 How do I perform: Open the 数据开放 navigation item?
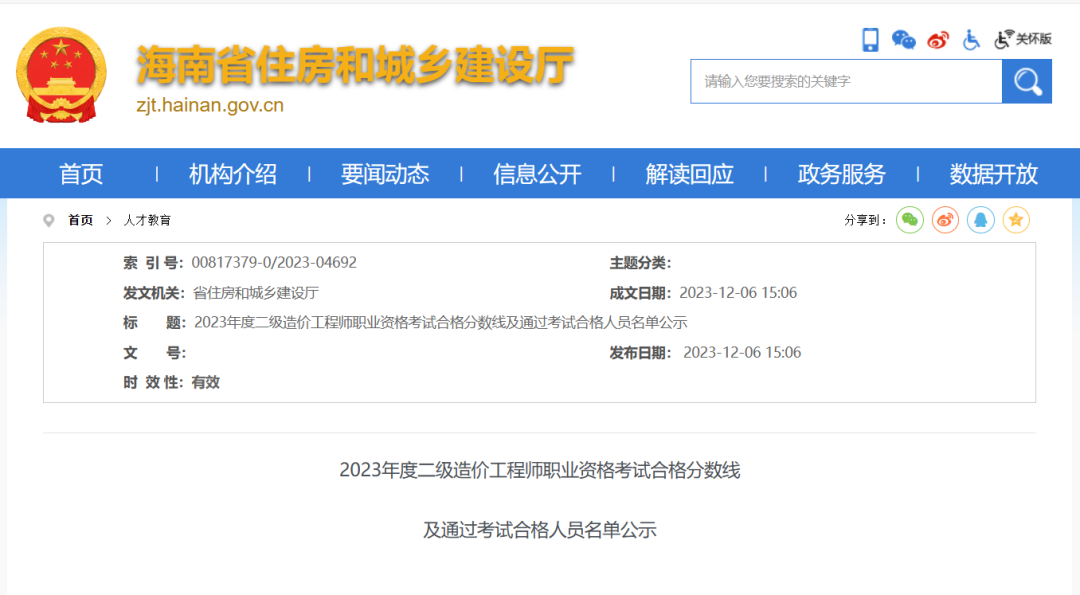992,173
